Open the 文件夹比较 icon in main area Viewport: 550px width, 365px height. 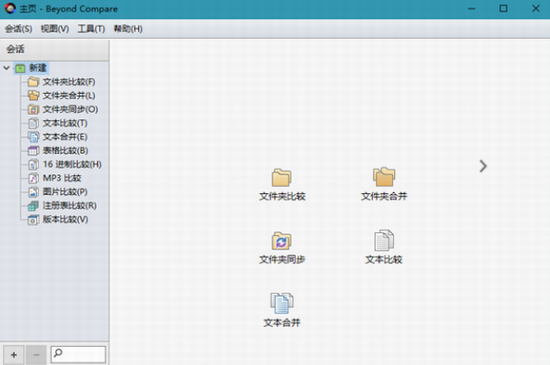tap(282, 184)
